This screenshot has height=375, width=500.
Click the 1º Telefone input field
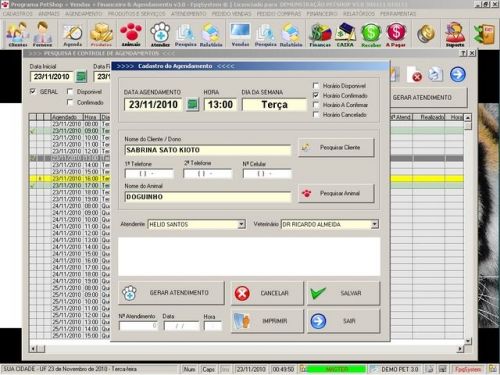(x=149, y=174)
